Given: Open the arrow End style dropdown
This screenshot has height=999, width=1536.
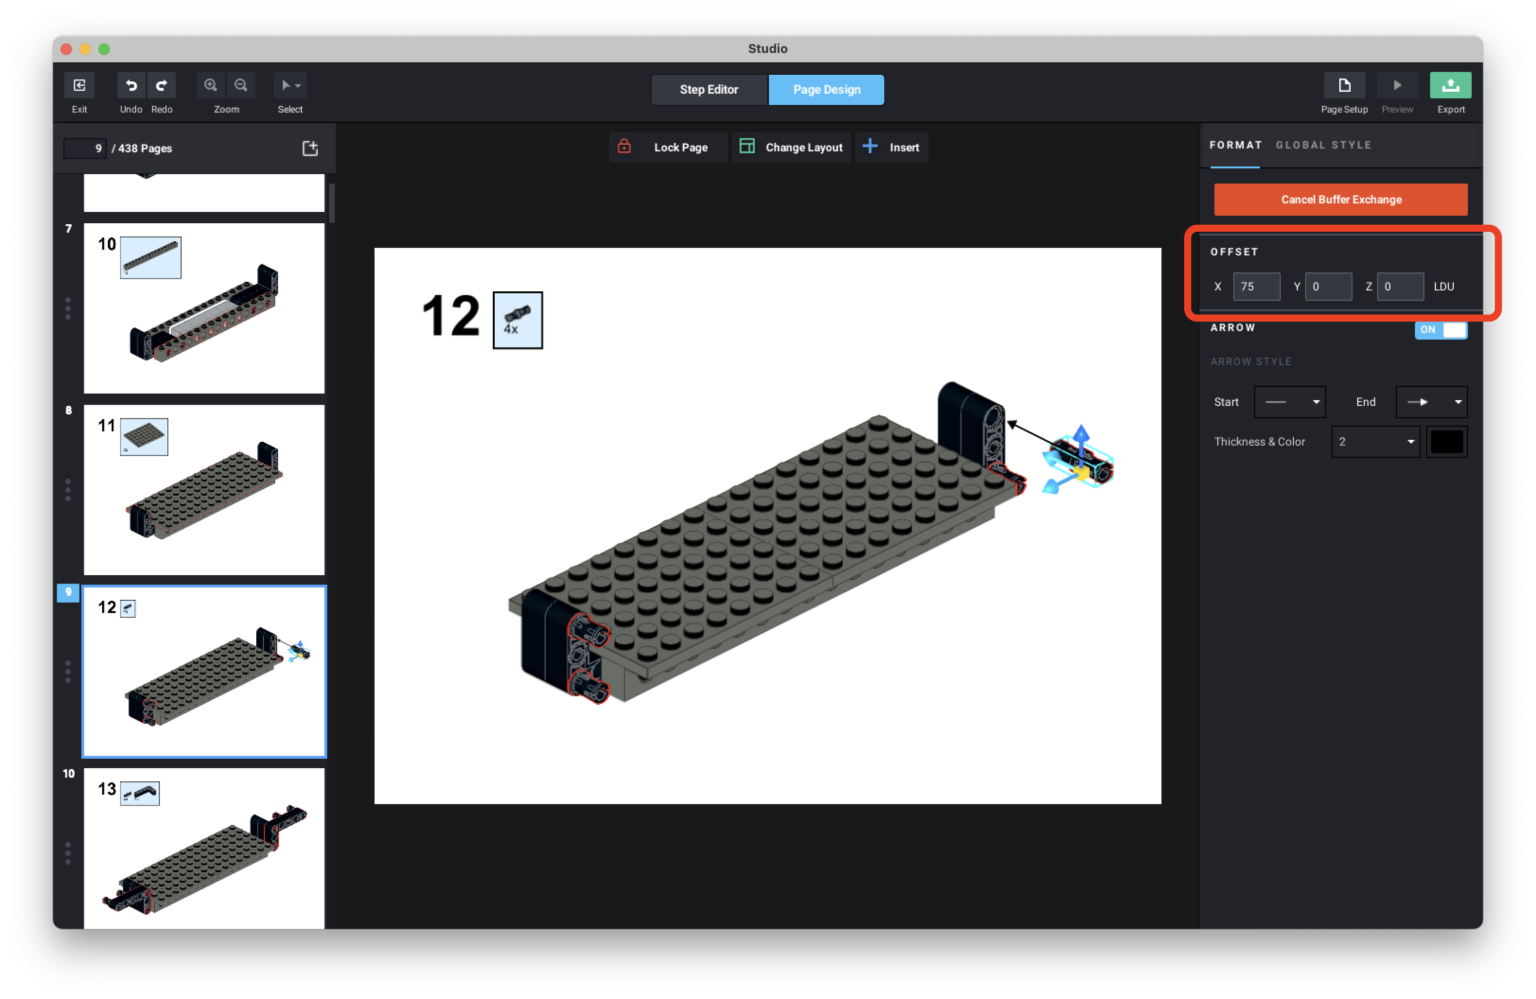Looking at the screenshot, I should pyautogui.click(x=1431, y=402).
